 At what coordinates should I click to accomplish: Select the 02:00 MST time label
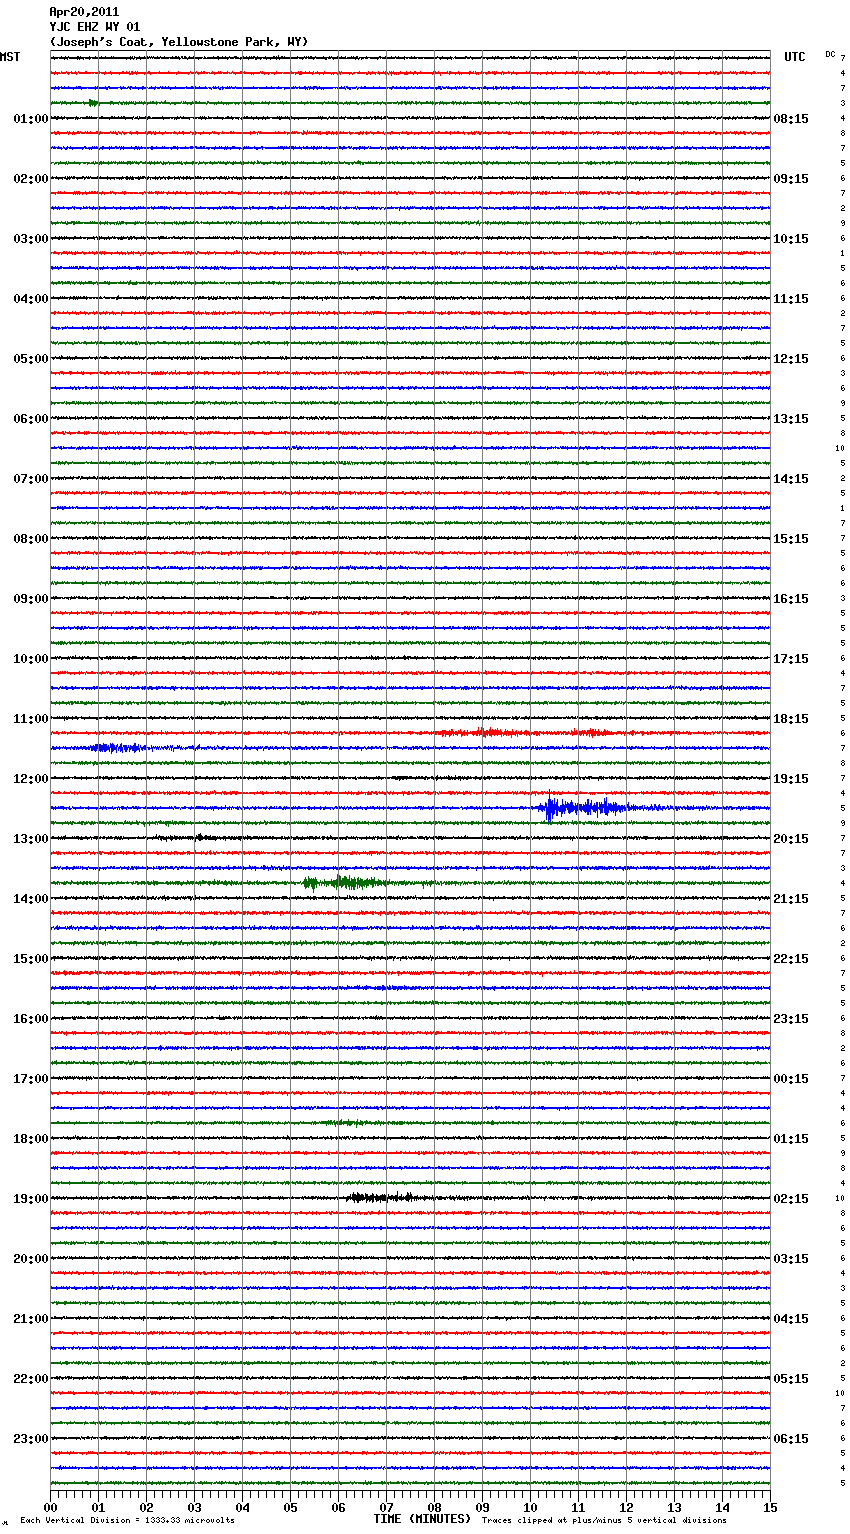[x=31, y=179]
